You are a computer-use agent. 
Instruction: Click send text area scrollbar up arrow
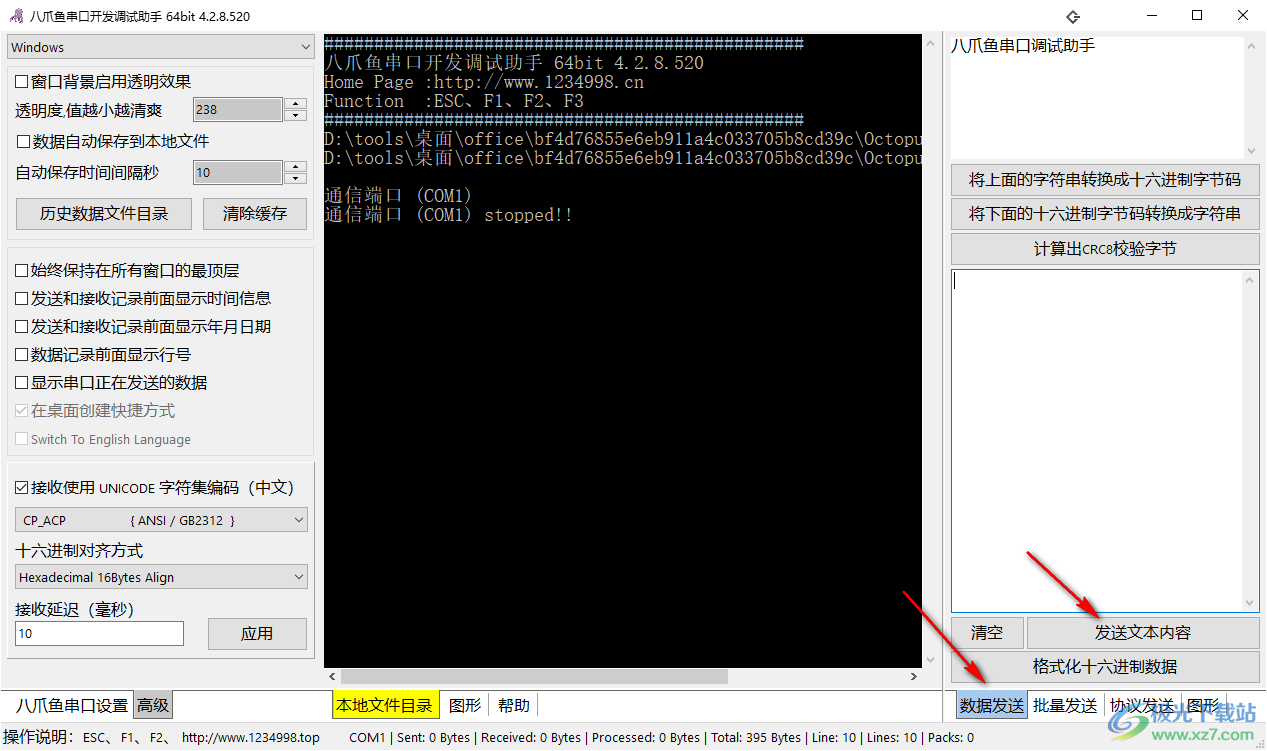pos(1250,278)
